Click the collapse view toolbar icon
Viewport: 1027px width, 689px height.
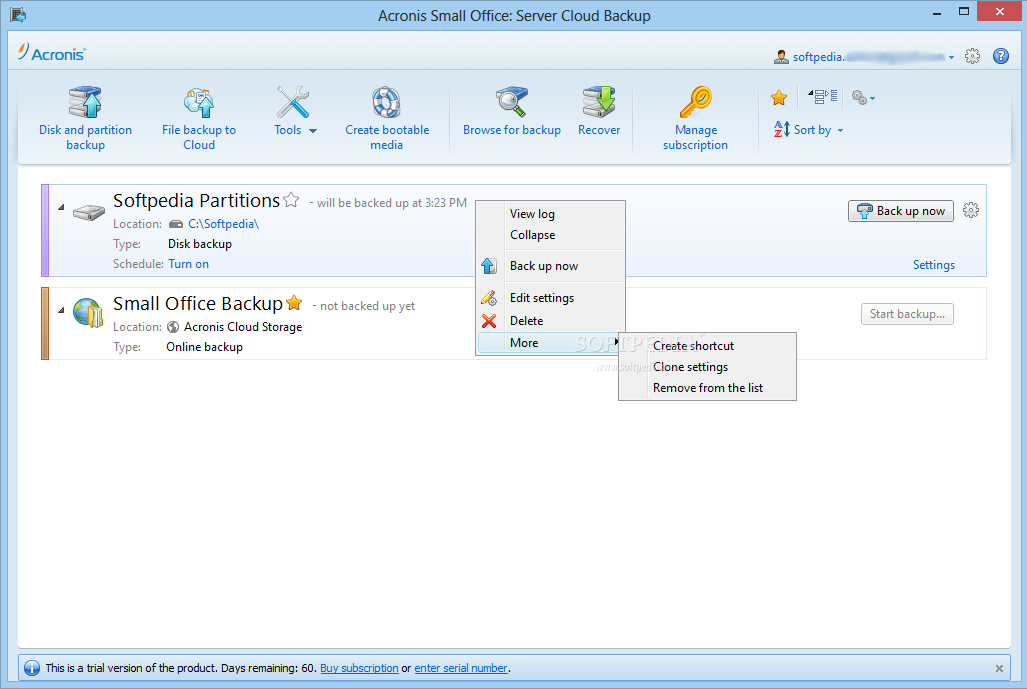[x=823, y=97]
